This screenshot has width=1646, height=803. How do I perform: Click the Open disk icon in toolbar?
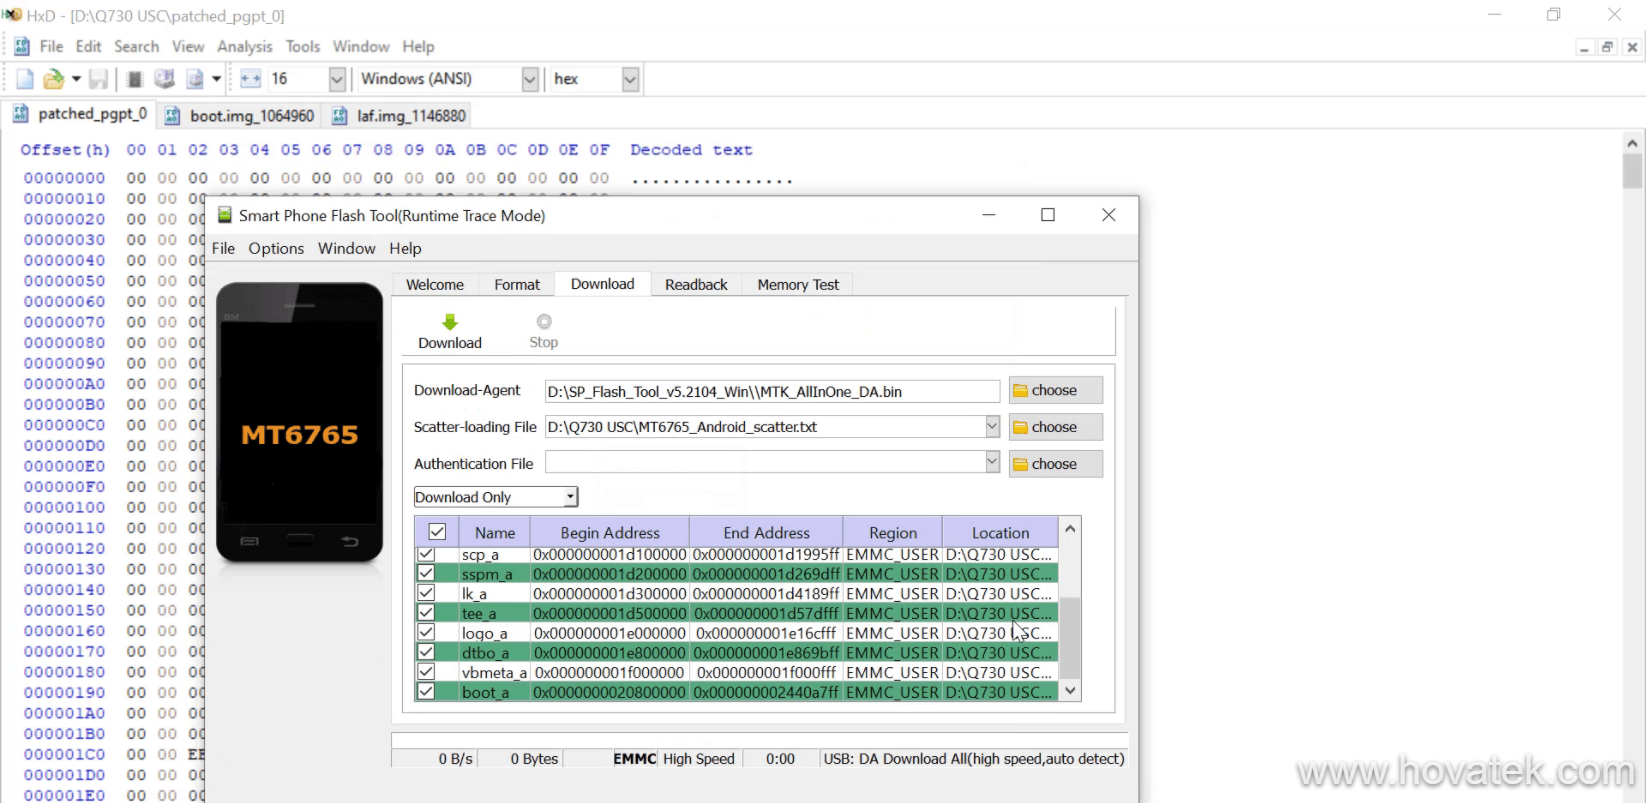click(x=165, y=79)
